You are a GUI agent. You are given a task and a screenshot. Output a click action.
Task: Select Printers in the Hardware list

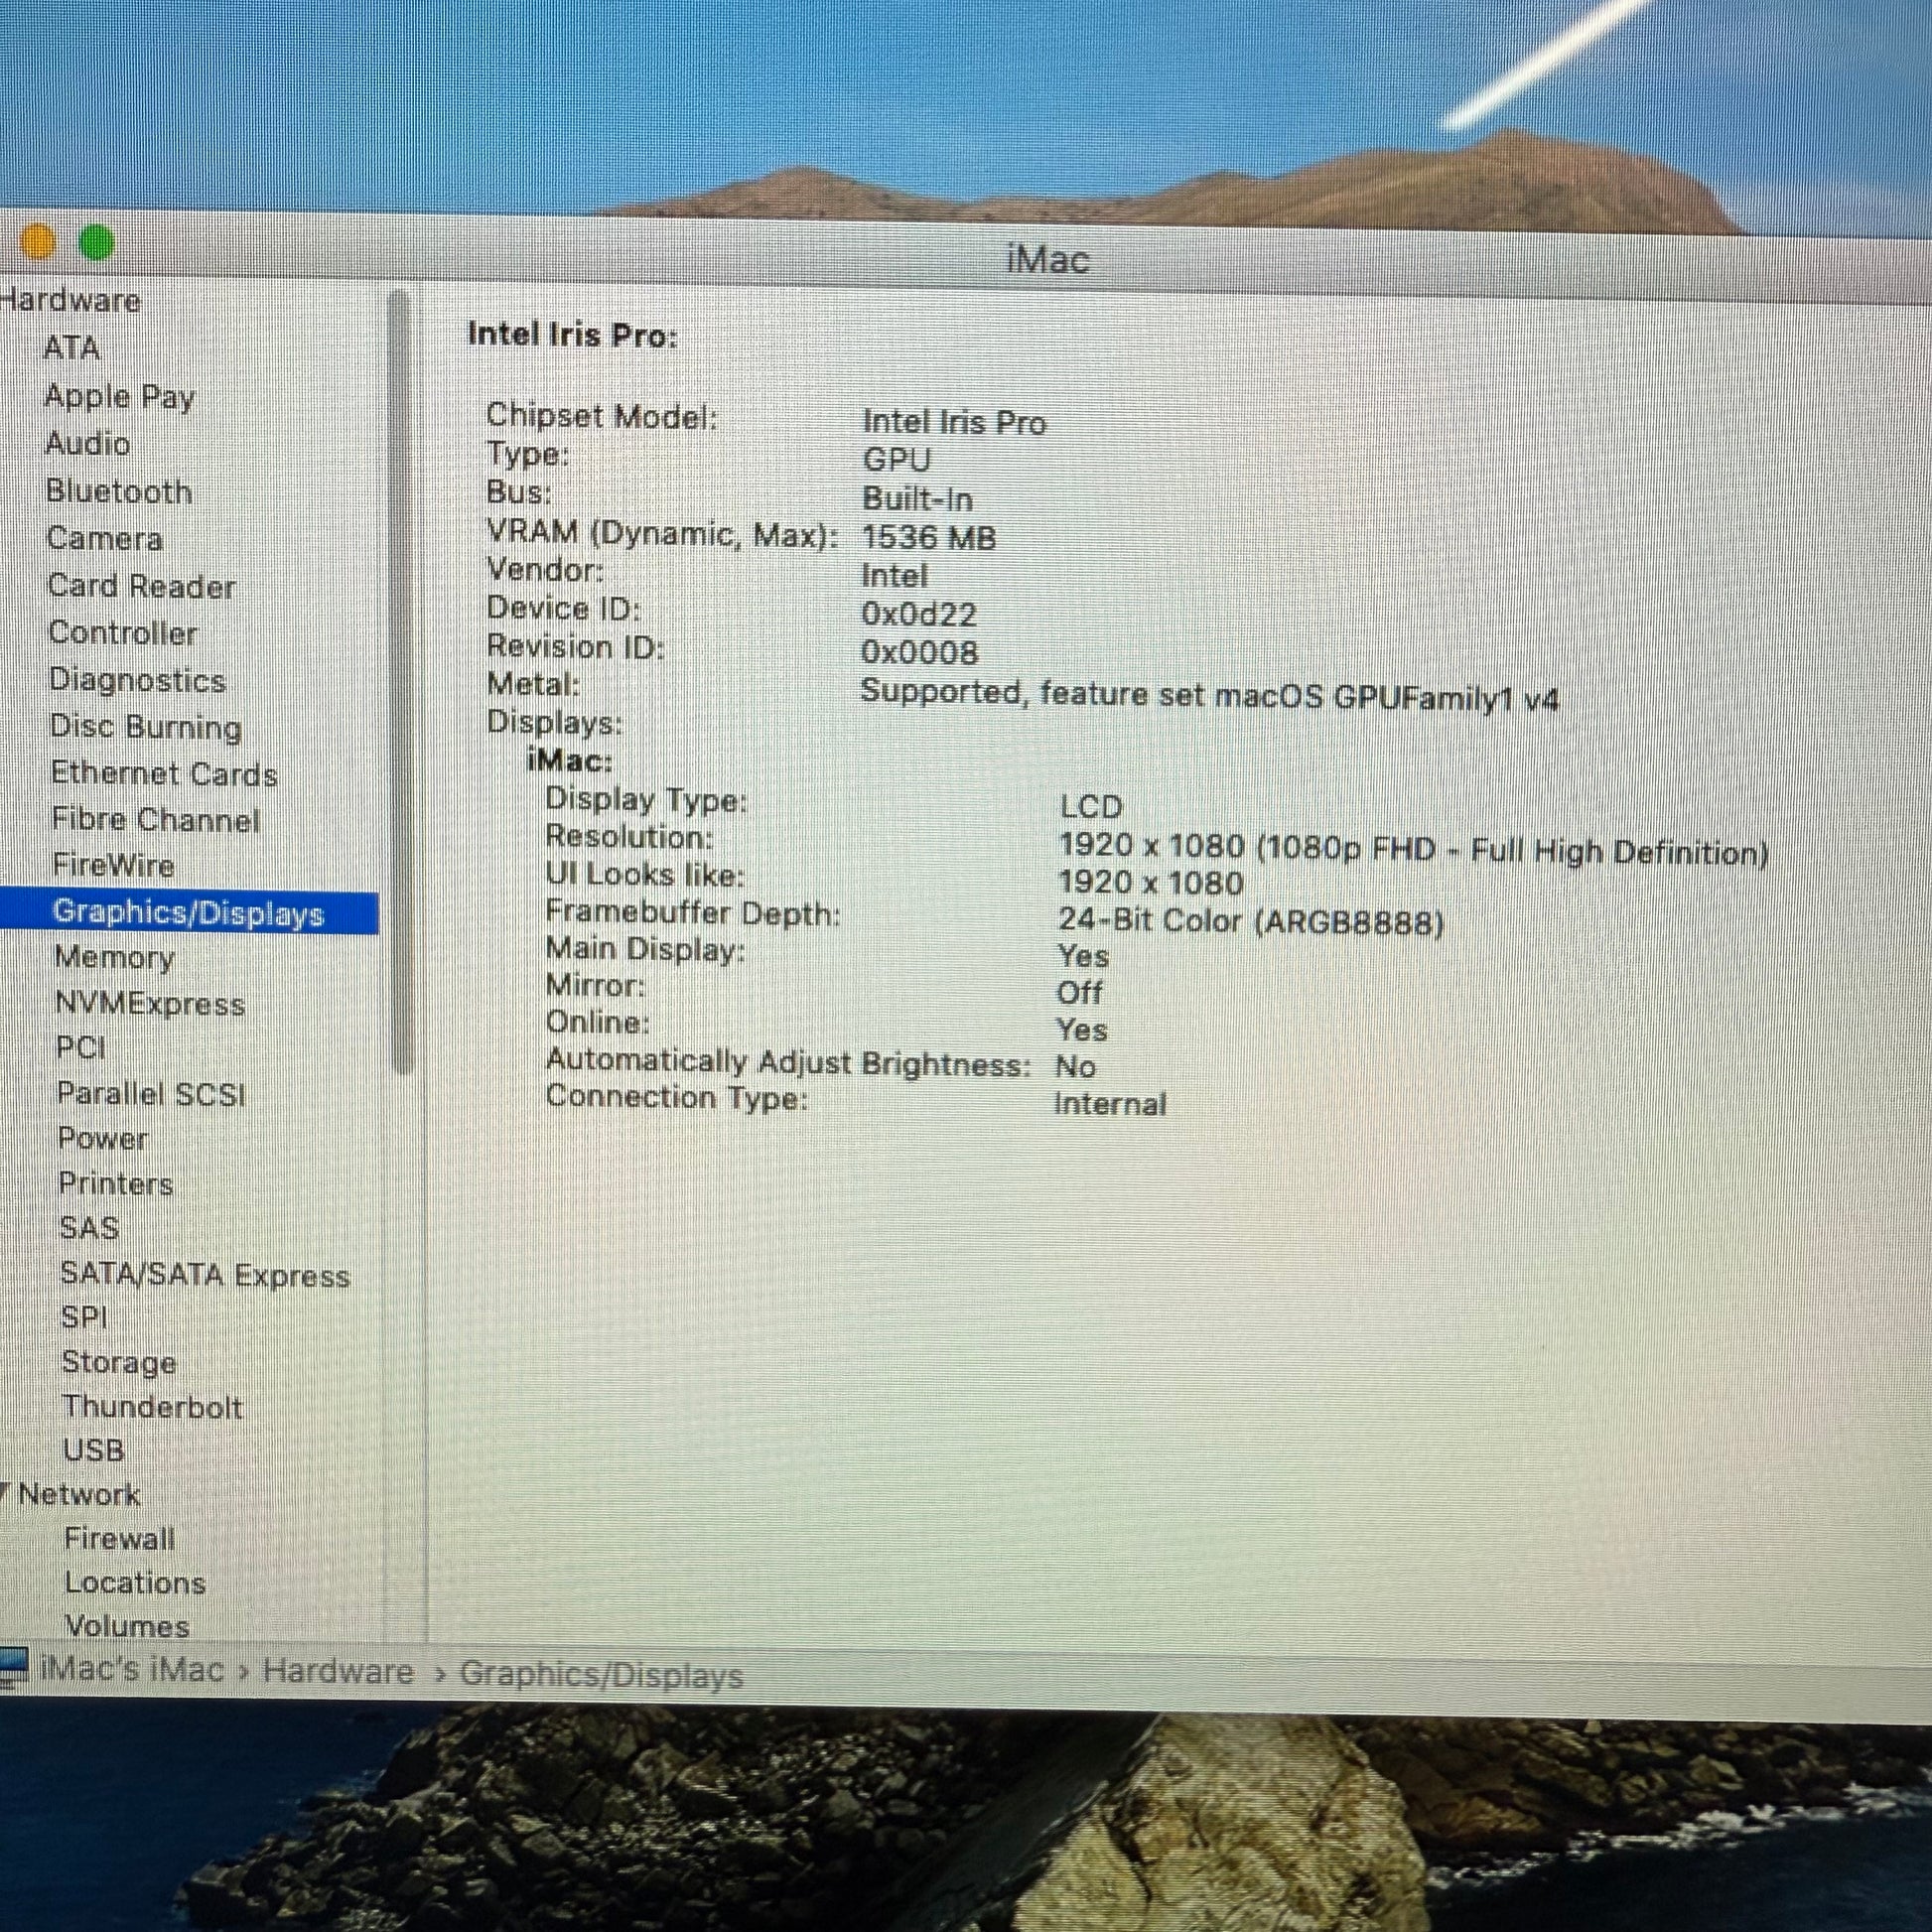click(x=116, y=1184)
